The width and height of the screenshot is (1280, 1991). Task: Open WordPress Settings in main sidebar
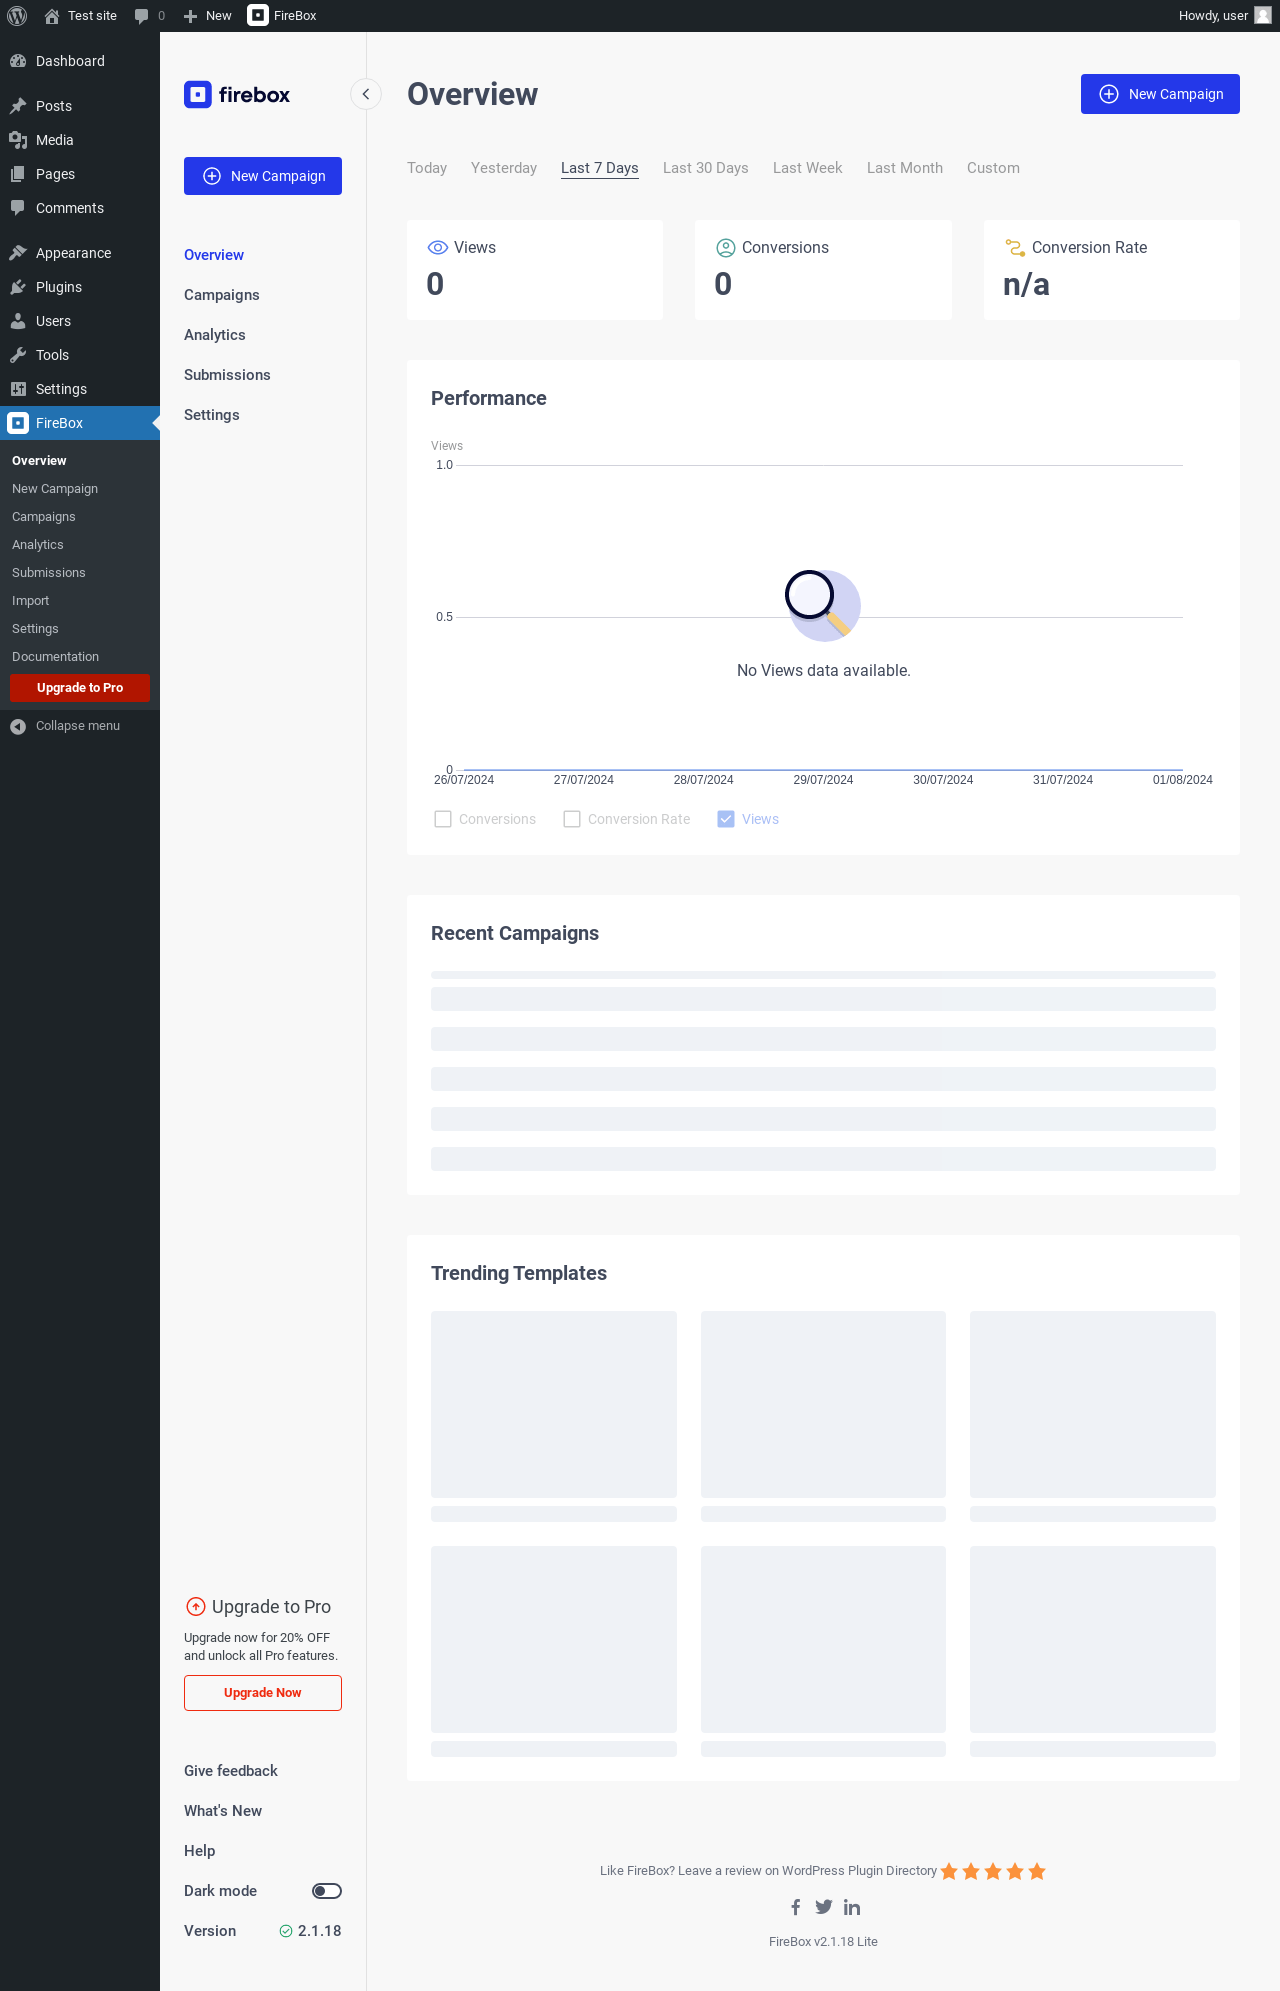click(80, 389)
